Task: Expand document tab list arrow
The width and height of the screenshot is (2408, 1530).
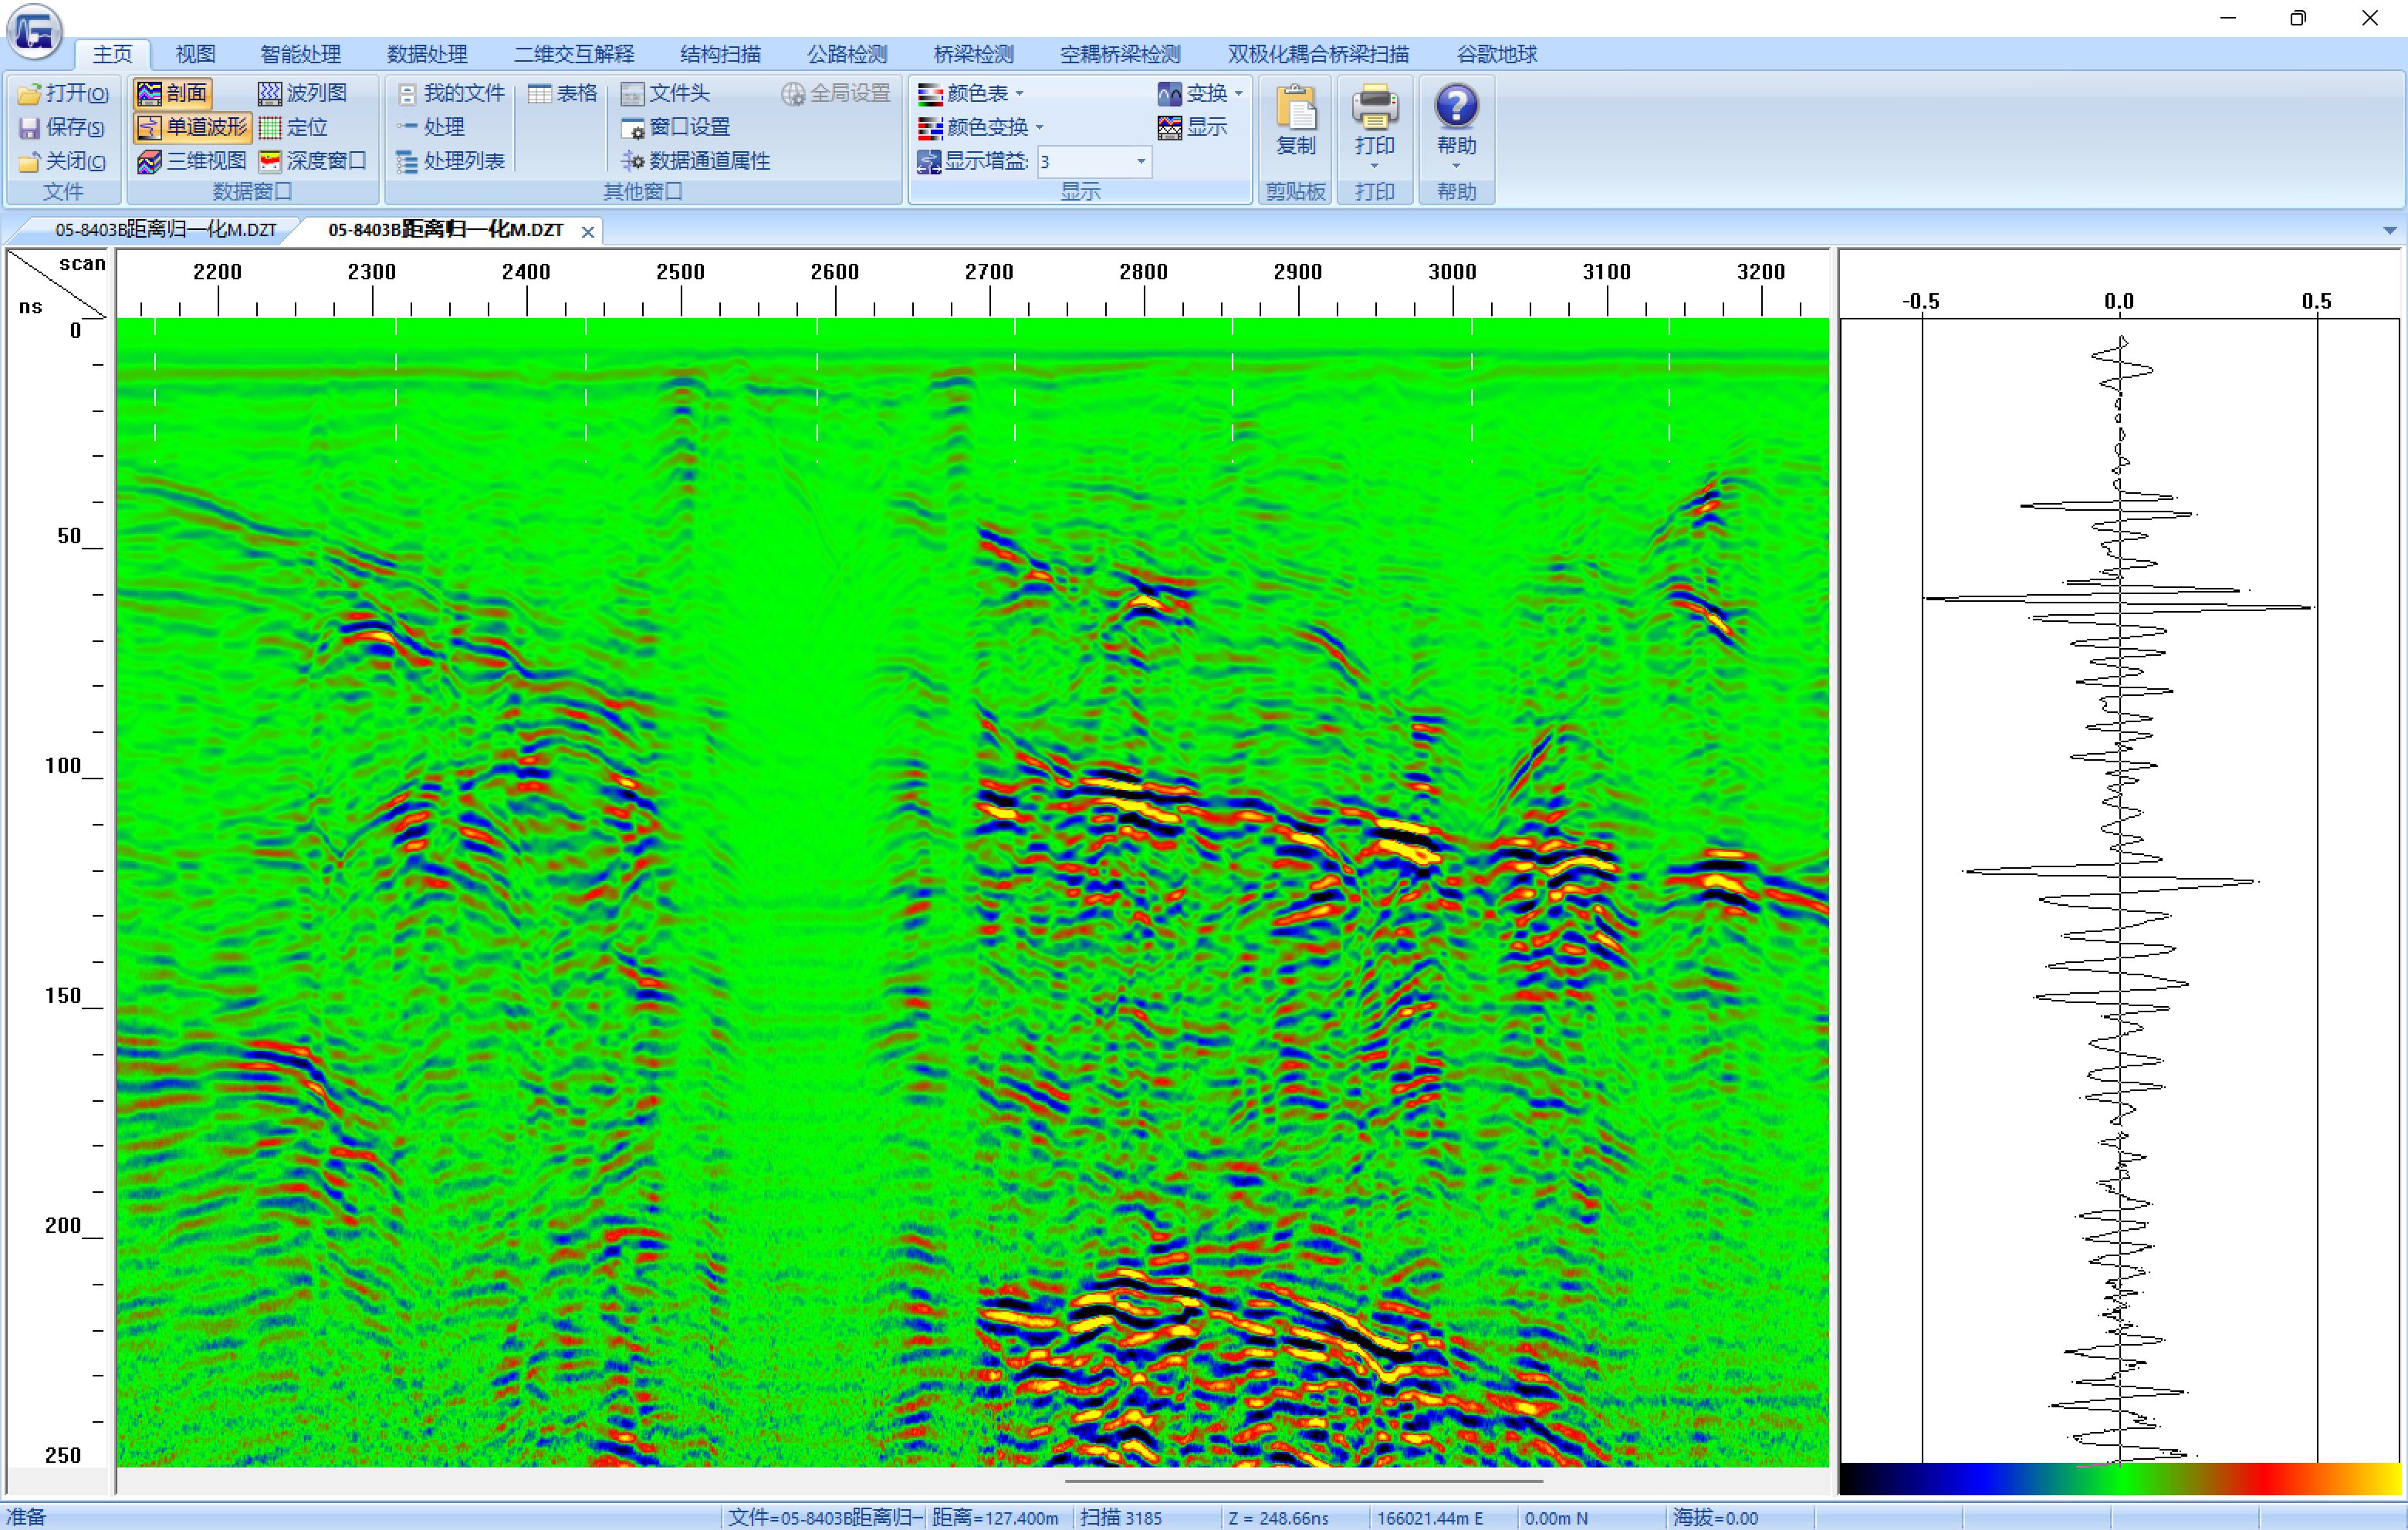Action: tap(2390, 231)
